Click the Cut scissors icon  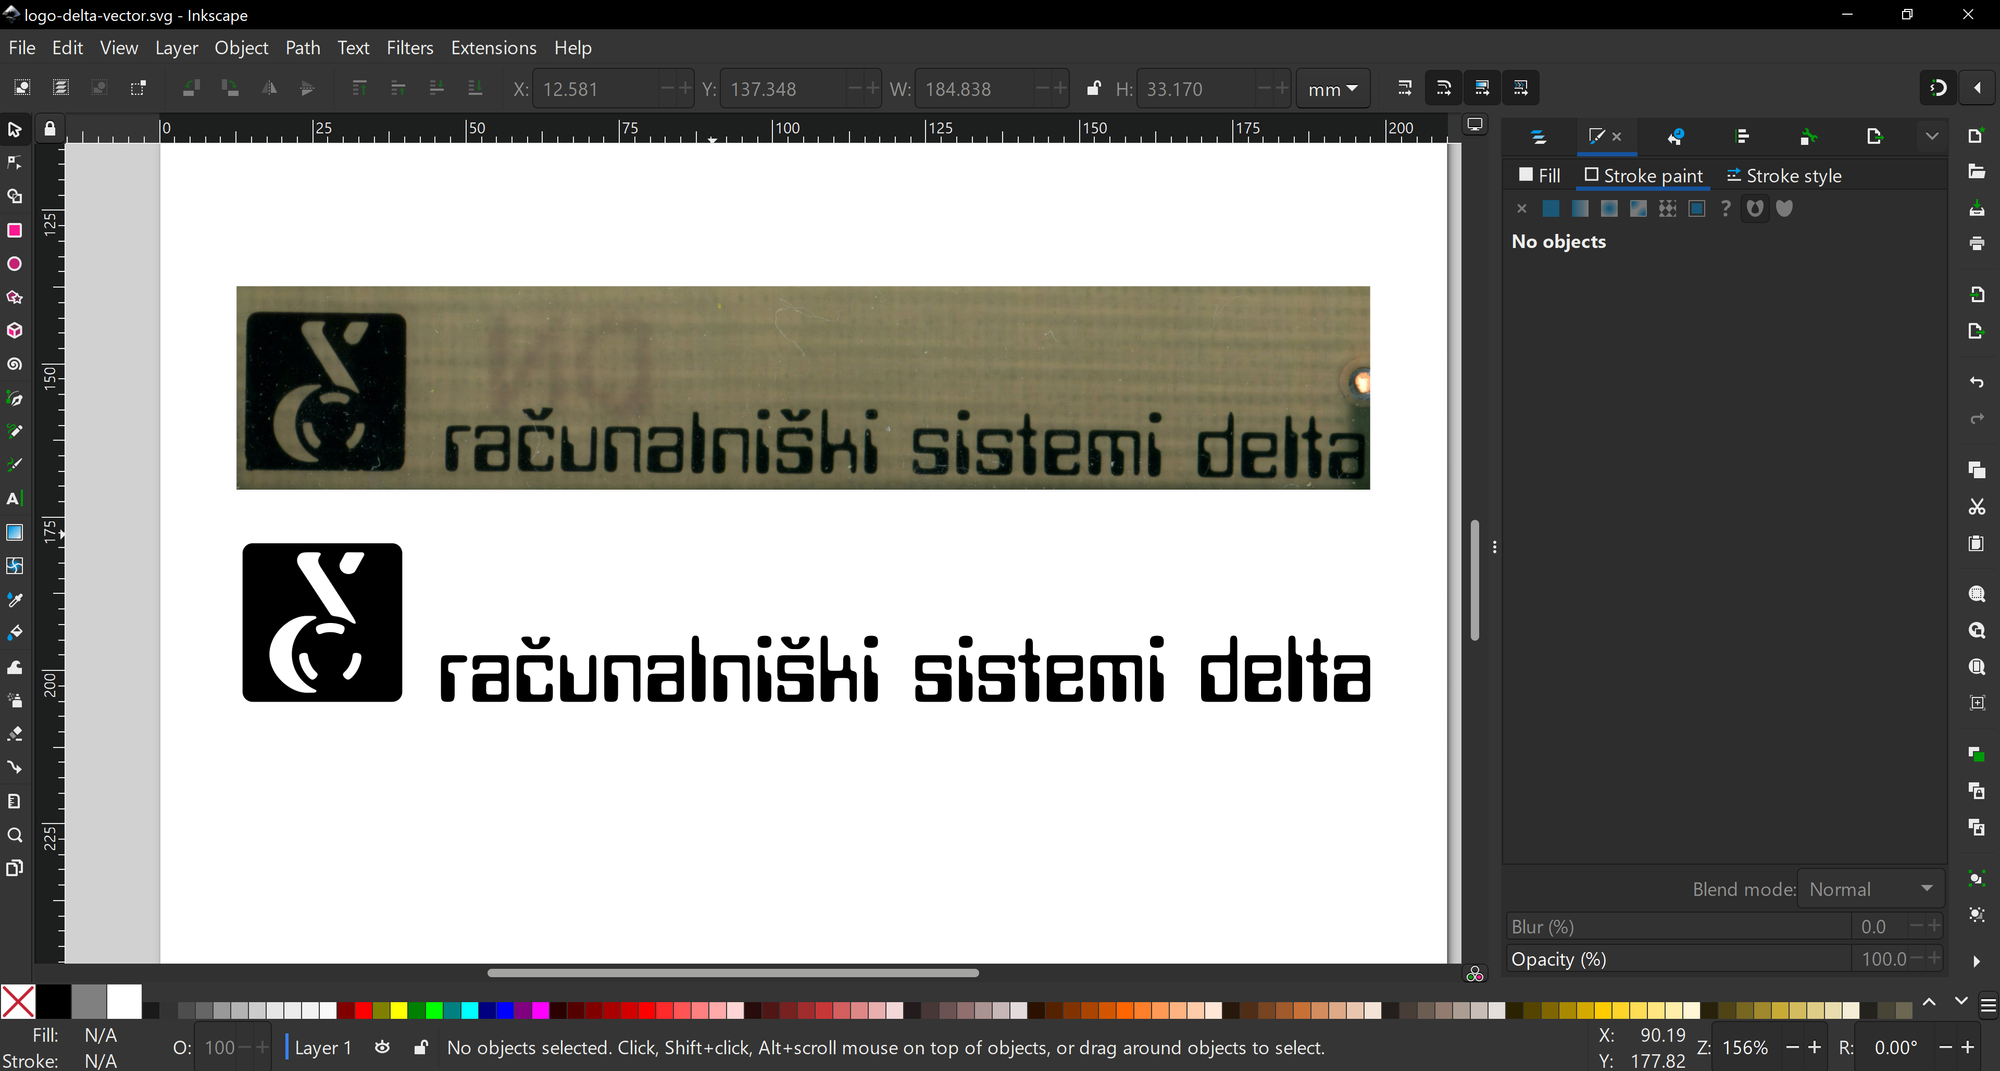tap(1976, 507)
